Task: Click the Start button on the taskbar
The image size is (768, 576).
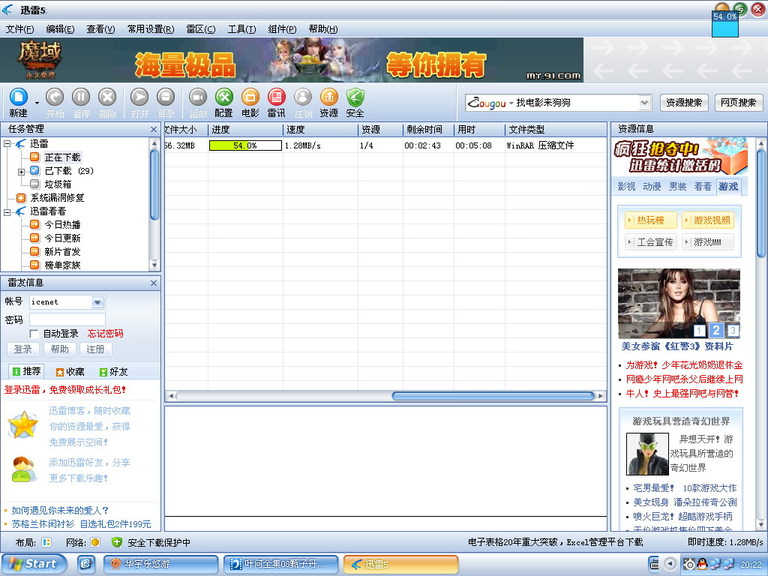Action: coord(34,564)
